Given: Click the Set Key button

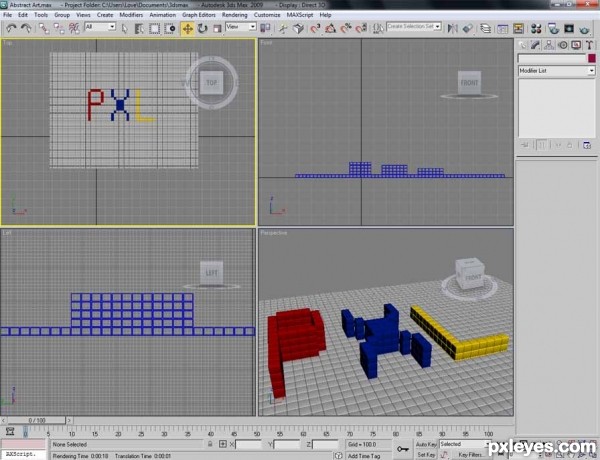Looking at the screenshot, I should (x=426, y=455).
